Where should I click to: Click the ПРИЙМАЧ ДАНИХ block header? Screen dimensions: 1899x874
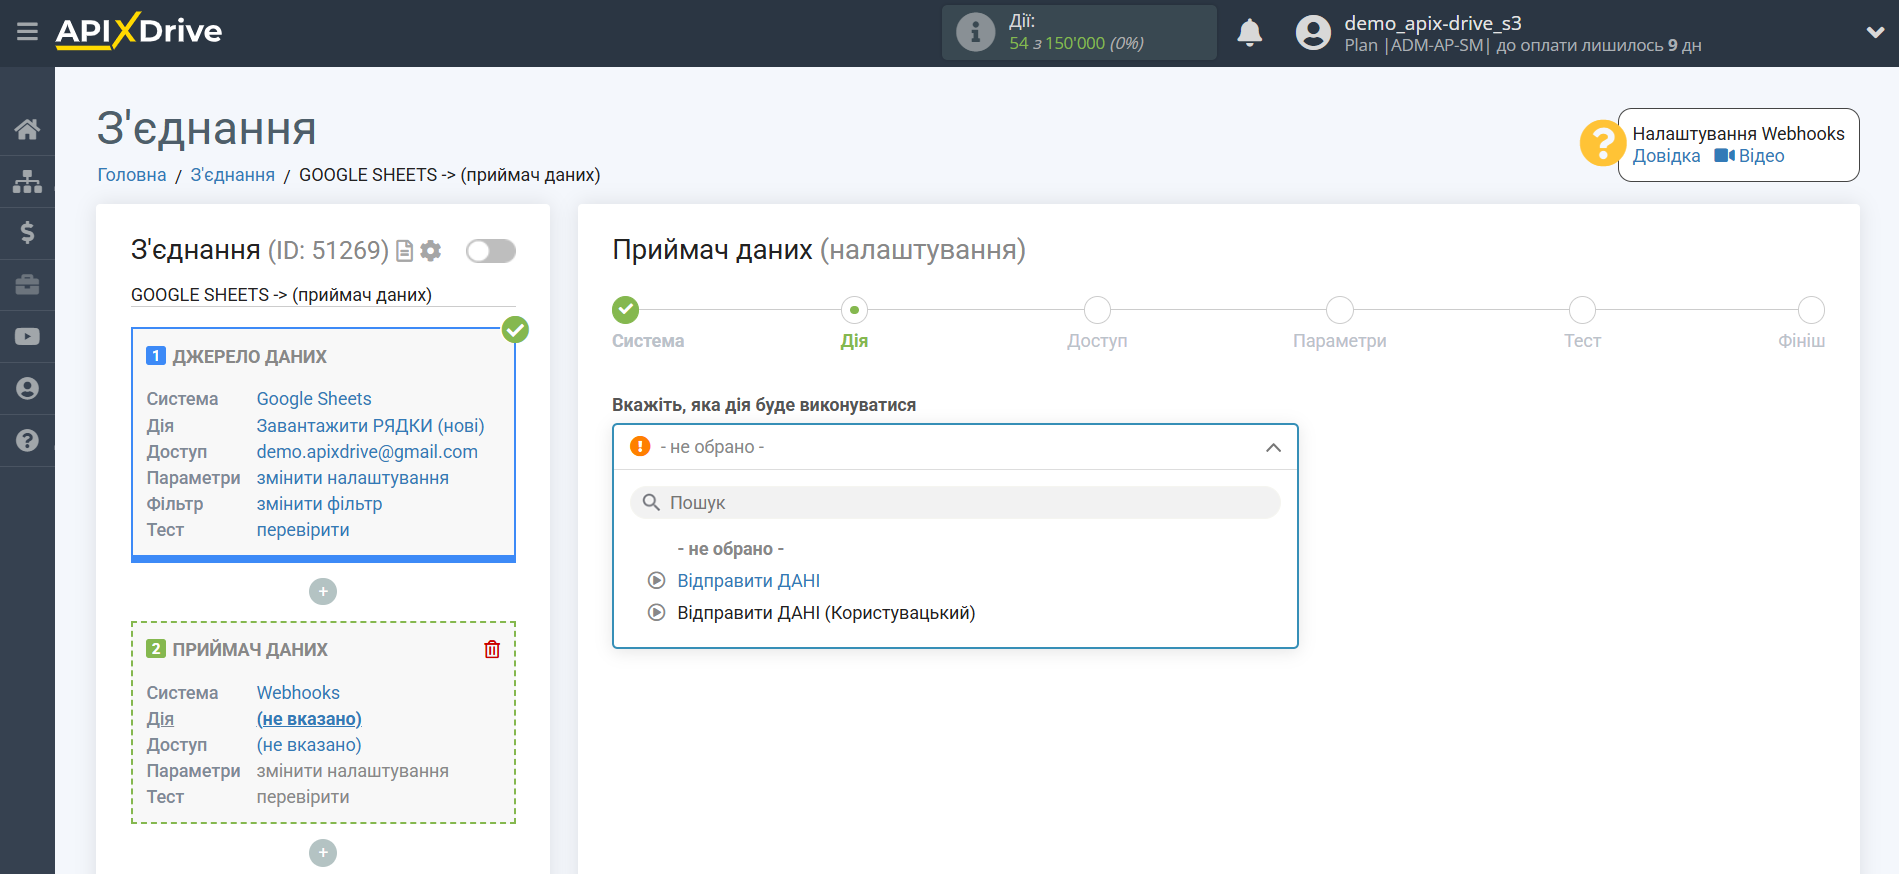(250, 650)
